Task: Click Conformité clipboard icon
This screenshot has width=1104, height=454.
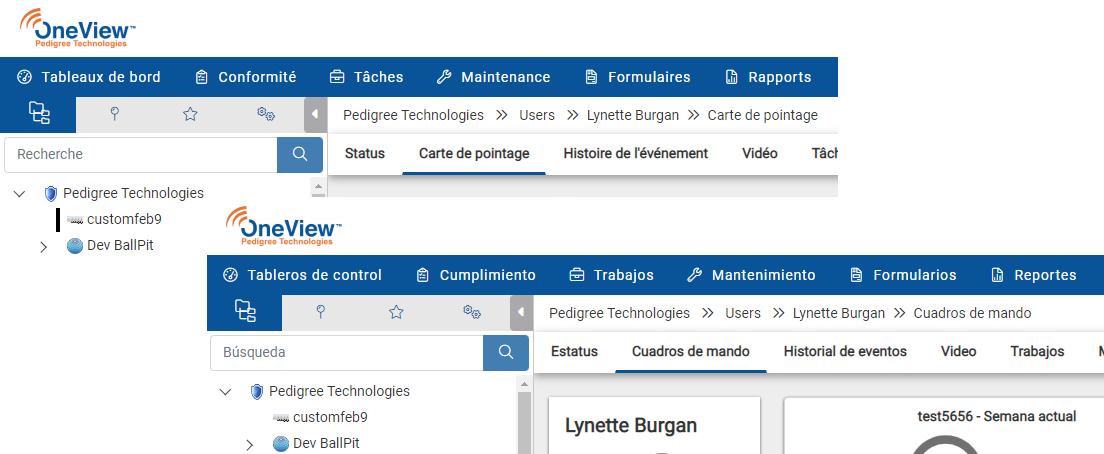Action: coord(201,77)
